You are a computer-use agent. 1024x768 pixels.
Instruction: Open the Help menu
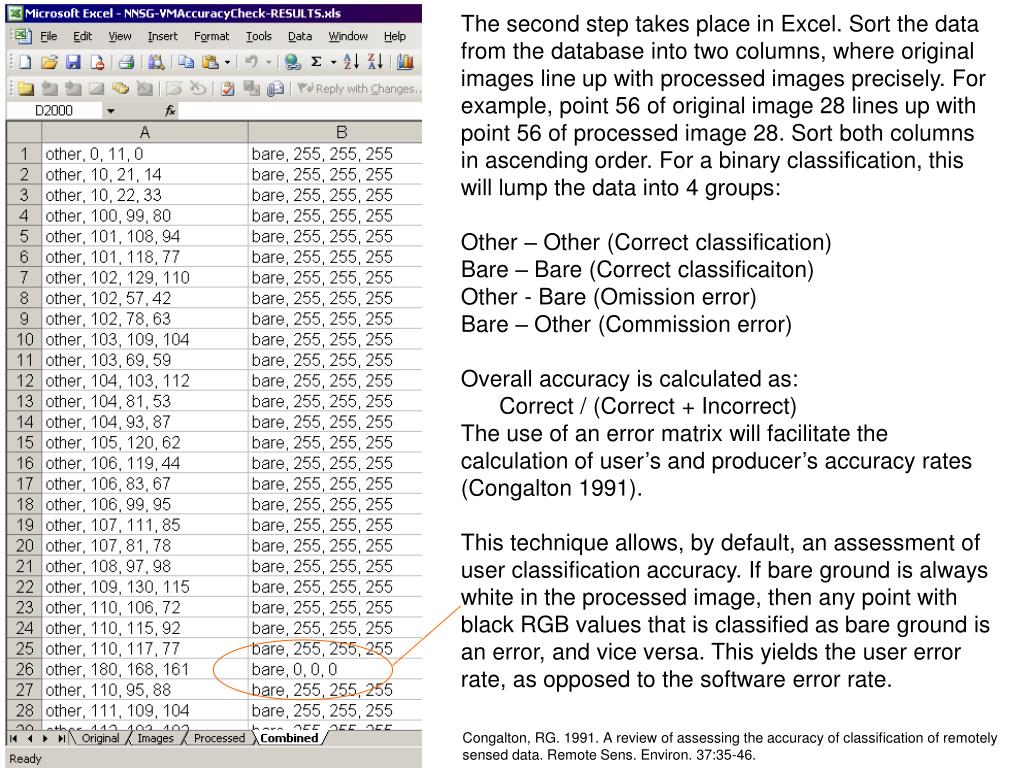[x=394, y=37]
